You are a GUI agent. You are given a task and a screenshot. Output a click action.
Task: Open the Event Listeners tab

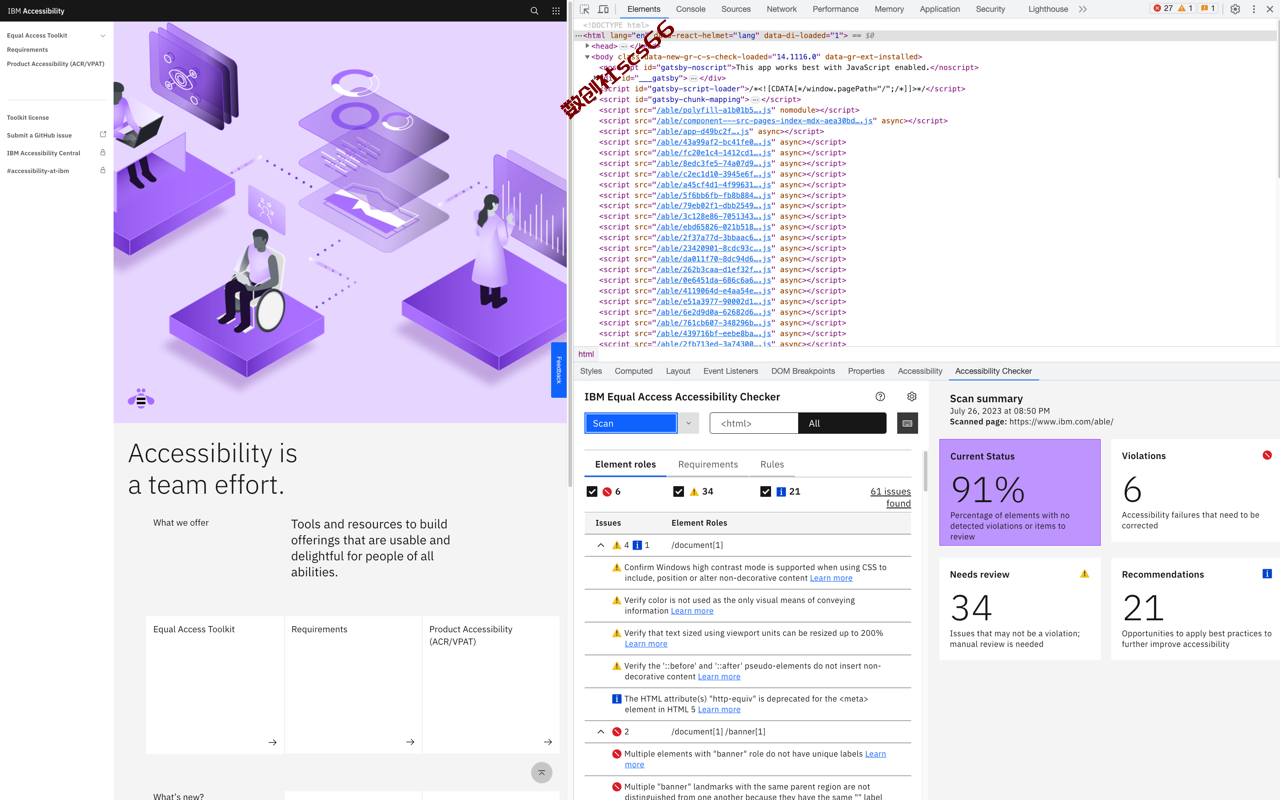point(730,371)
